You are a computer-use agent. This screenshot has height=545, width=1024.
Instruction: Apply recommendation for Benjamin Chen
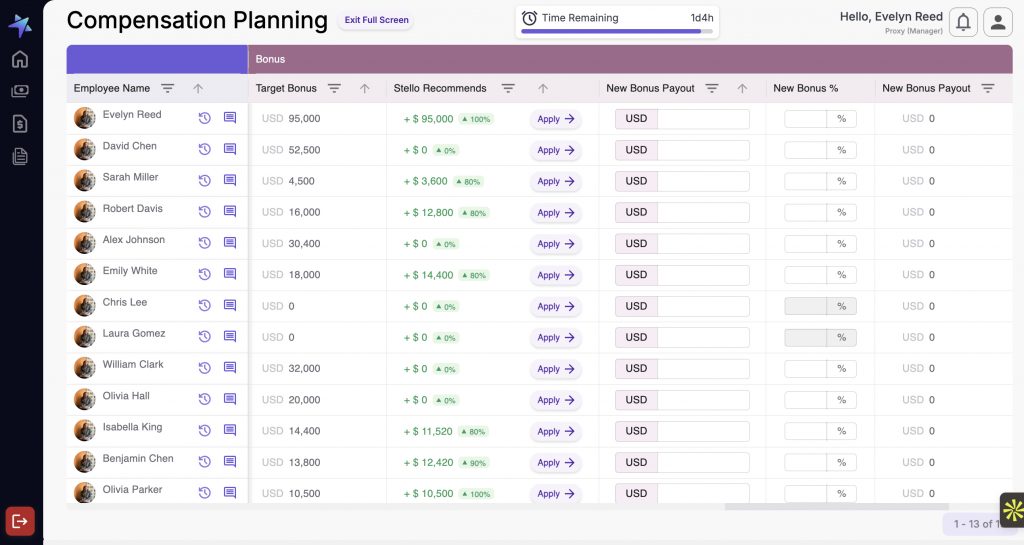click(556, 463)
